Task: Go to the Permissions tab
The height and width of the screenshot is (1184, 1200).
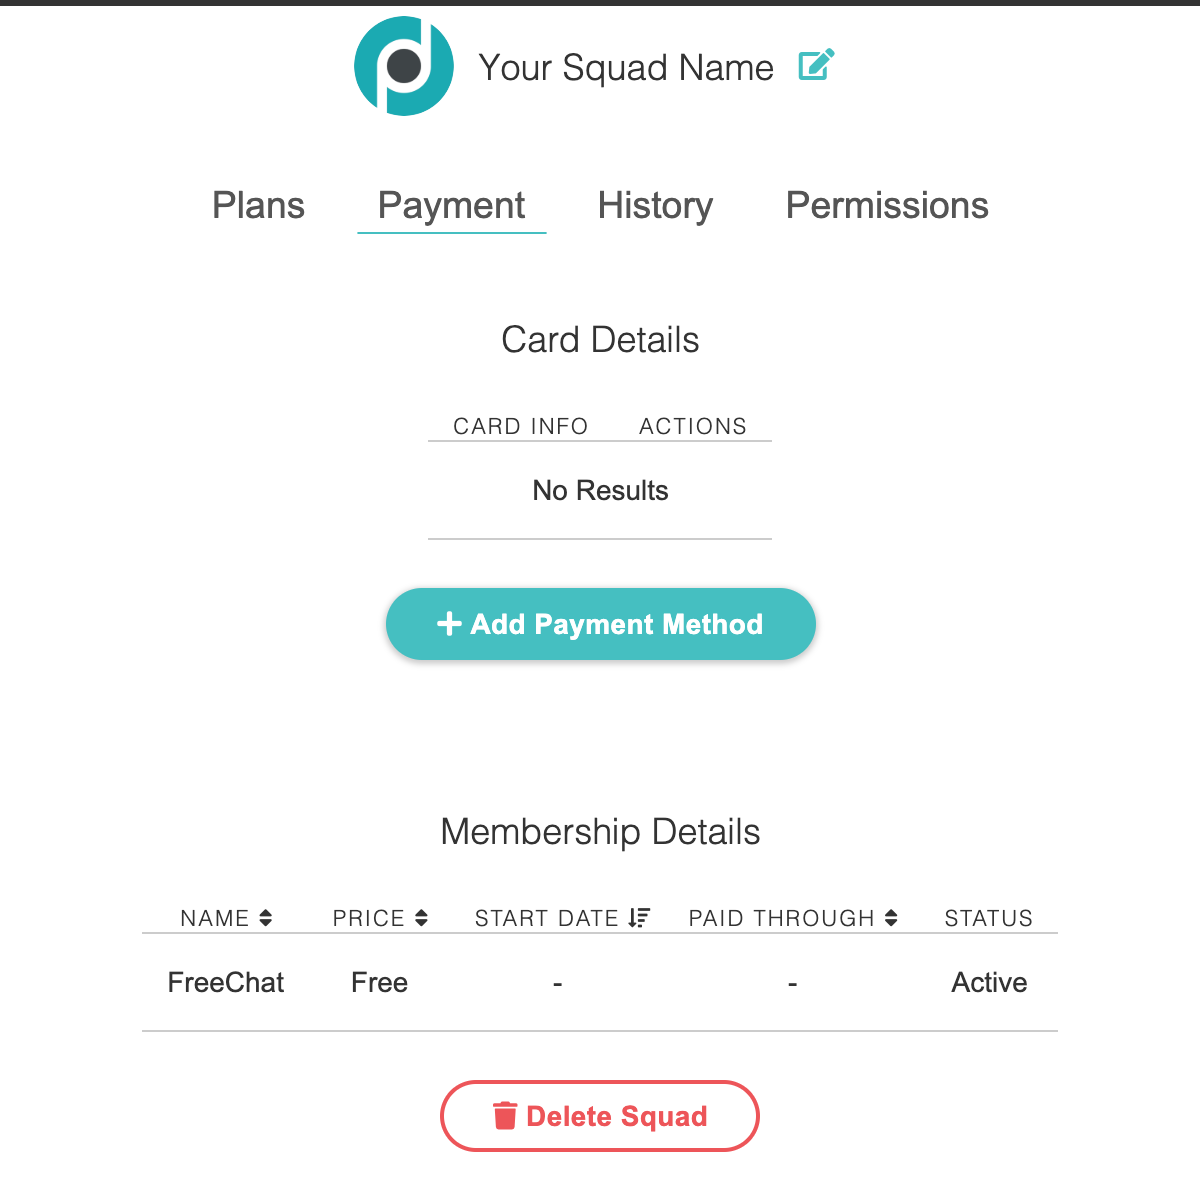Action: (x=887, y=206)
